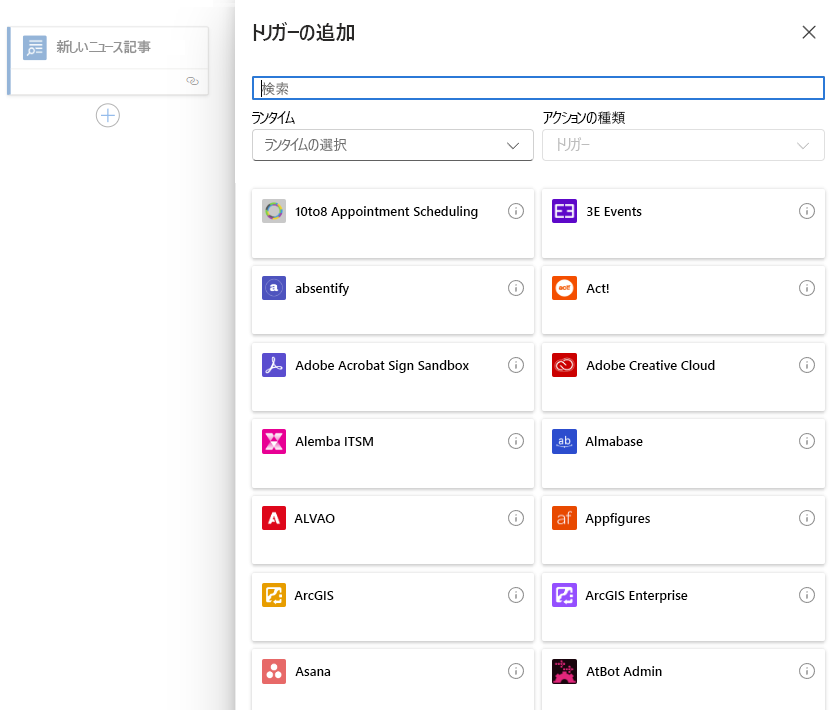The image size is (840, 710).
Task: Show info for AtBot Admin
Action: 807,671
